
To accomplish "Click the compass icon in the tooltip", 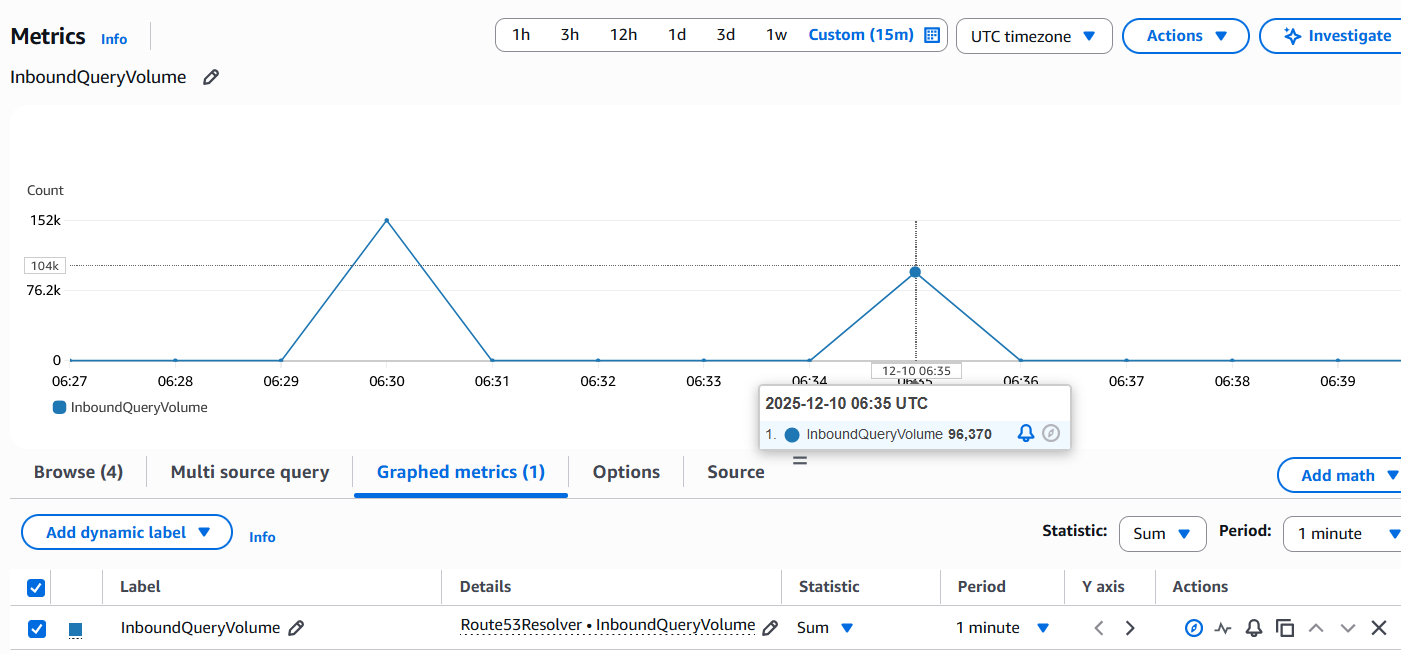I will tap(1050, 434).
